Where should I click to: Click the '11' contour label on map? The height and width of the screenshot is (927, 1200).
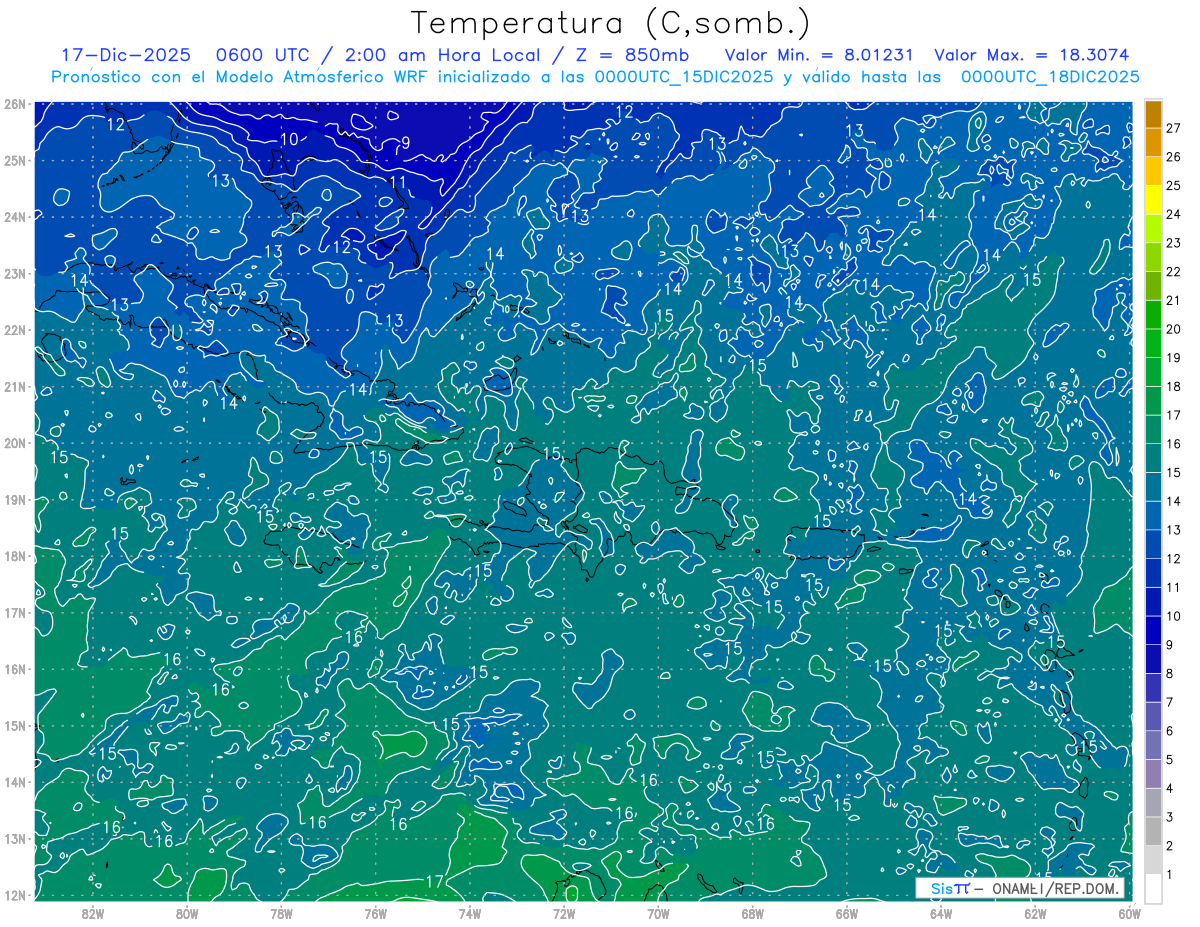click(398, 181)
